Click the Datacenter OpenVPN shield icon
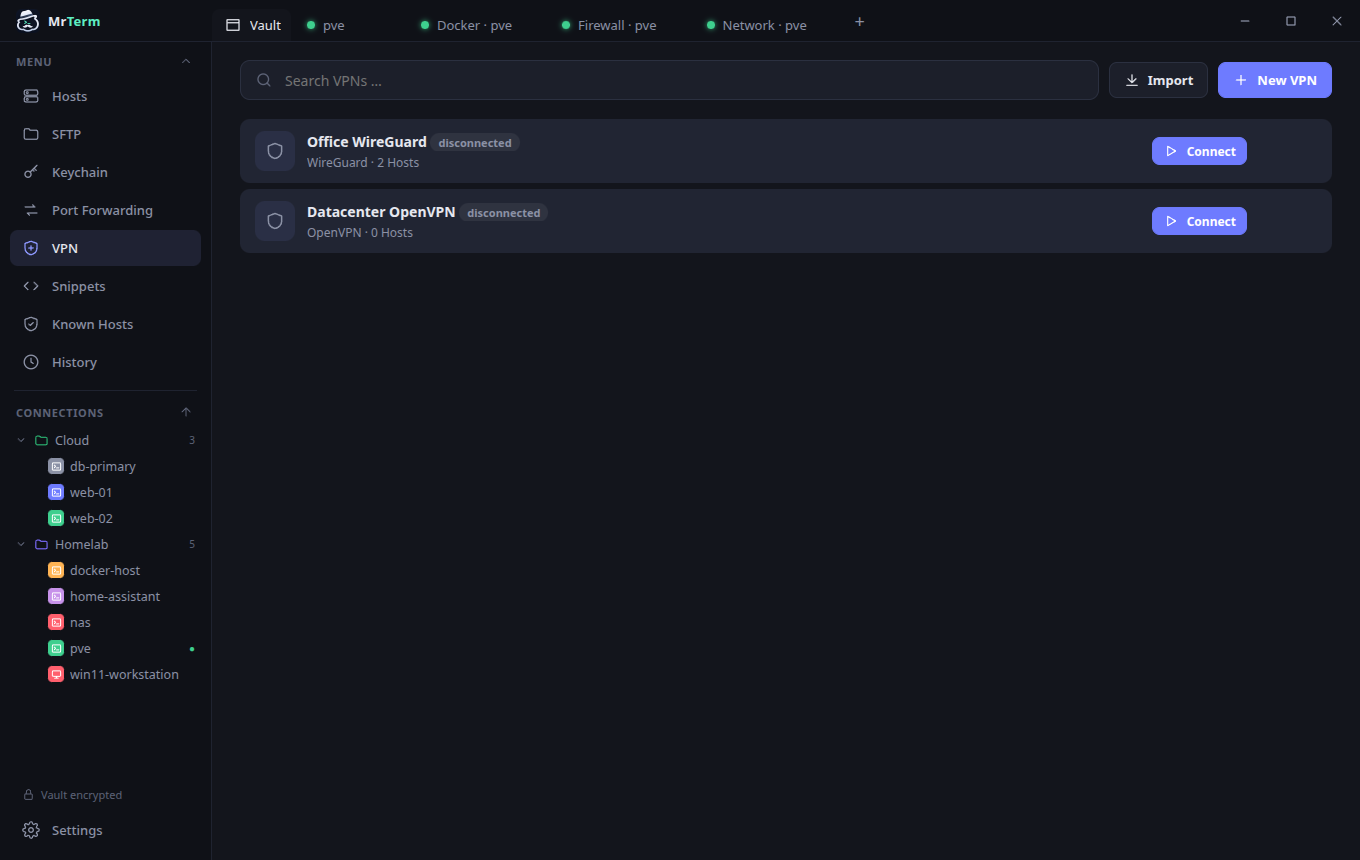 (275, 221)
